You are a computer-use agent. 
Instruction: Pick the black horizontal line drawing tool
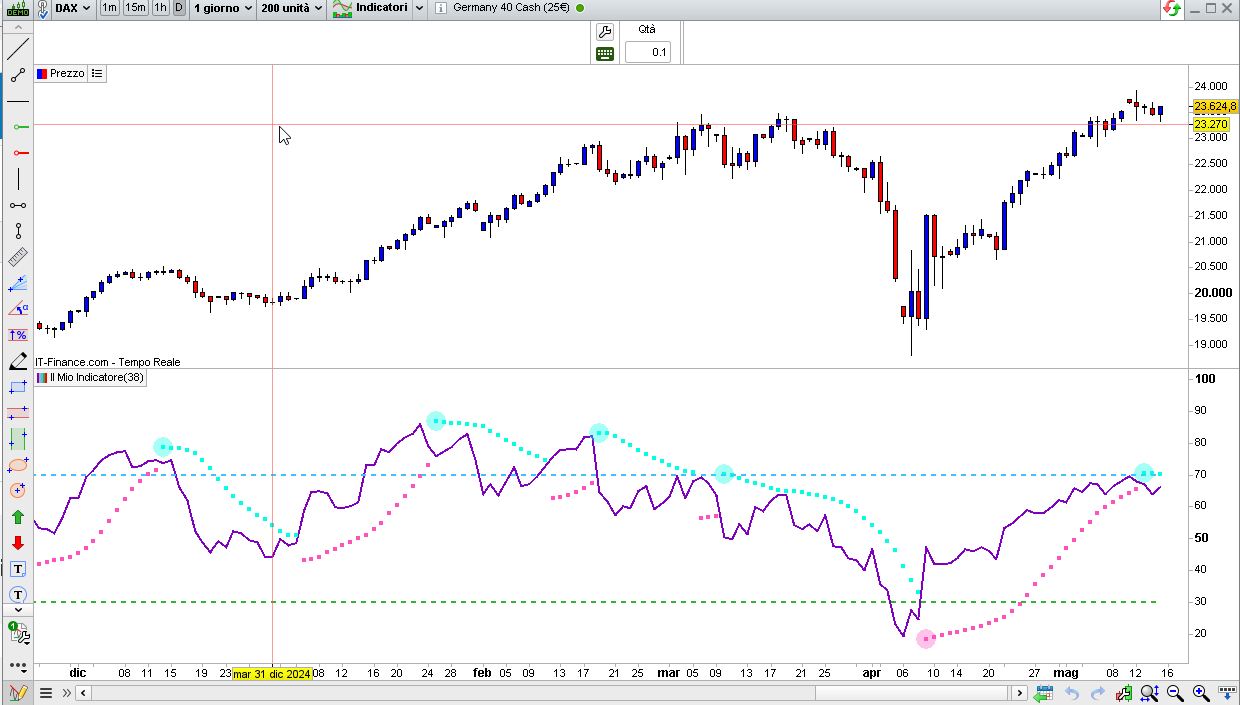pyautogui.click(x=18, y=101)
